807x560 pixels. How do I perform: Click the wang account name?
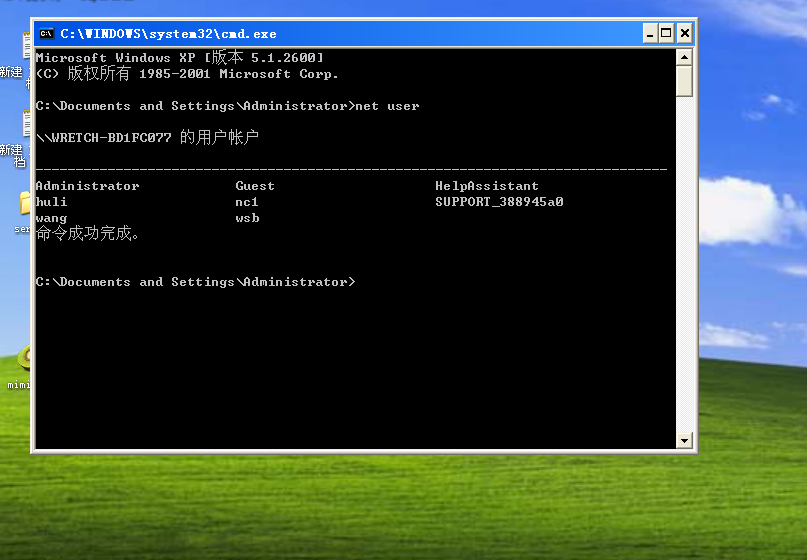[51, 218]
